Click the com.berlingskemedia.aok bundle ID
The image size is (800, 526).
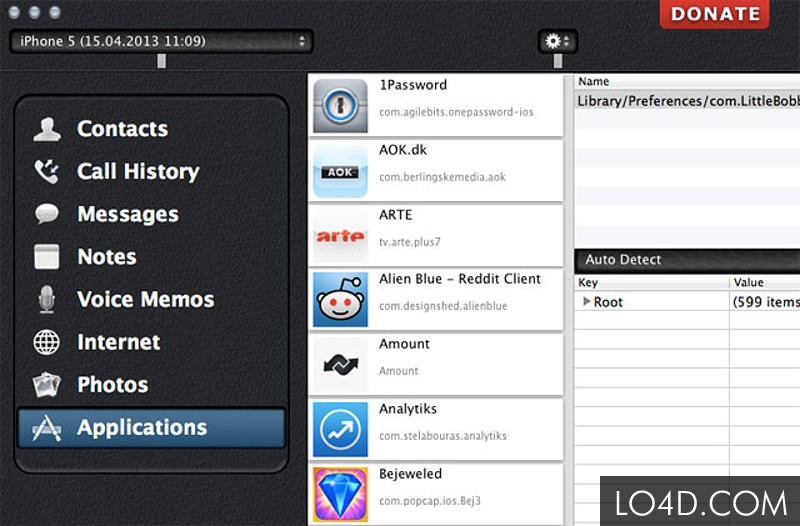[x=442, y=177]
